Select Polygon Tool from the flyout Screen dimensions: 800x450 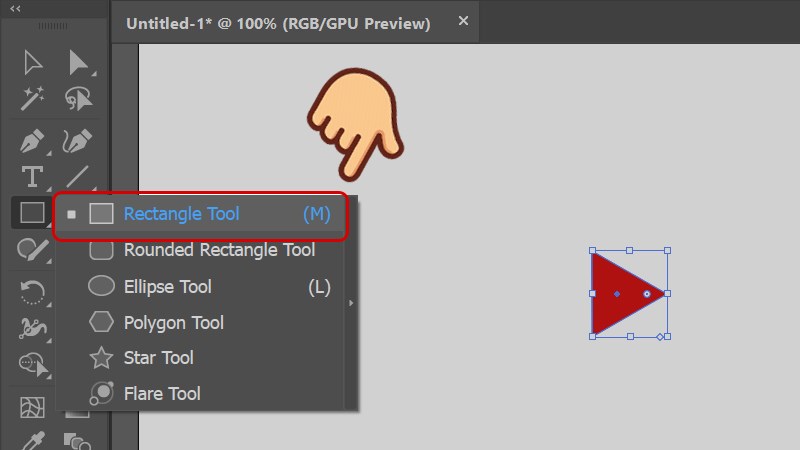173,323
